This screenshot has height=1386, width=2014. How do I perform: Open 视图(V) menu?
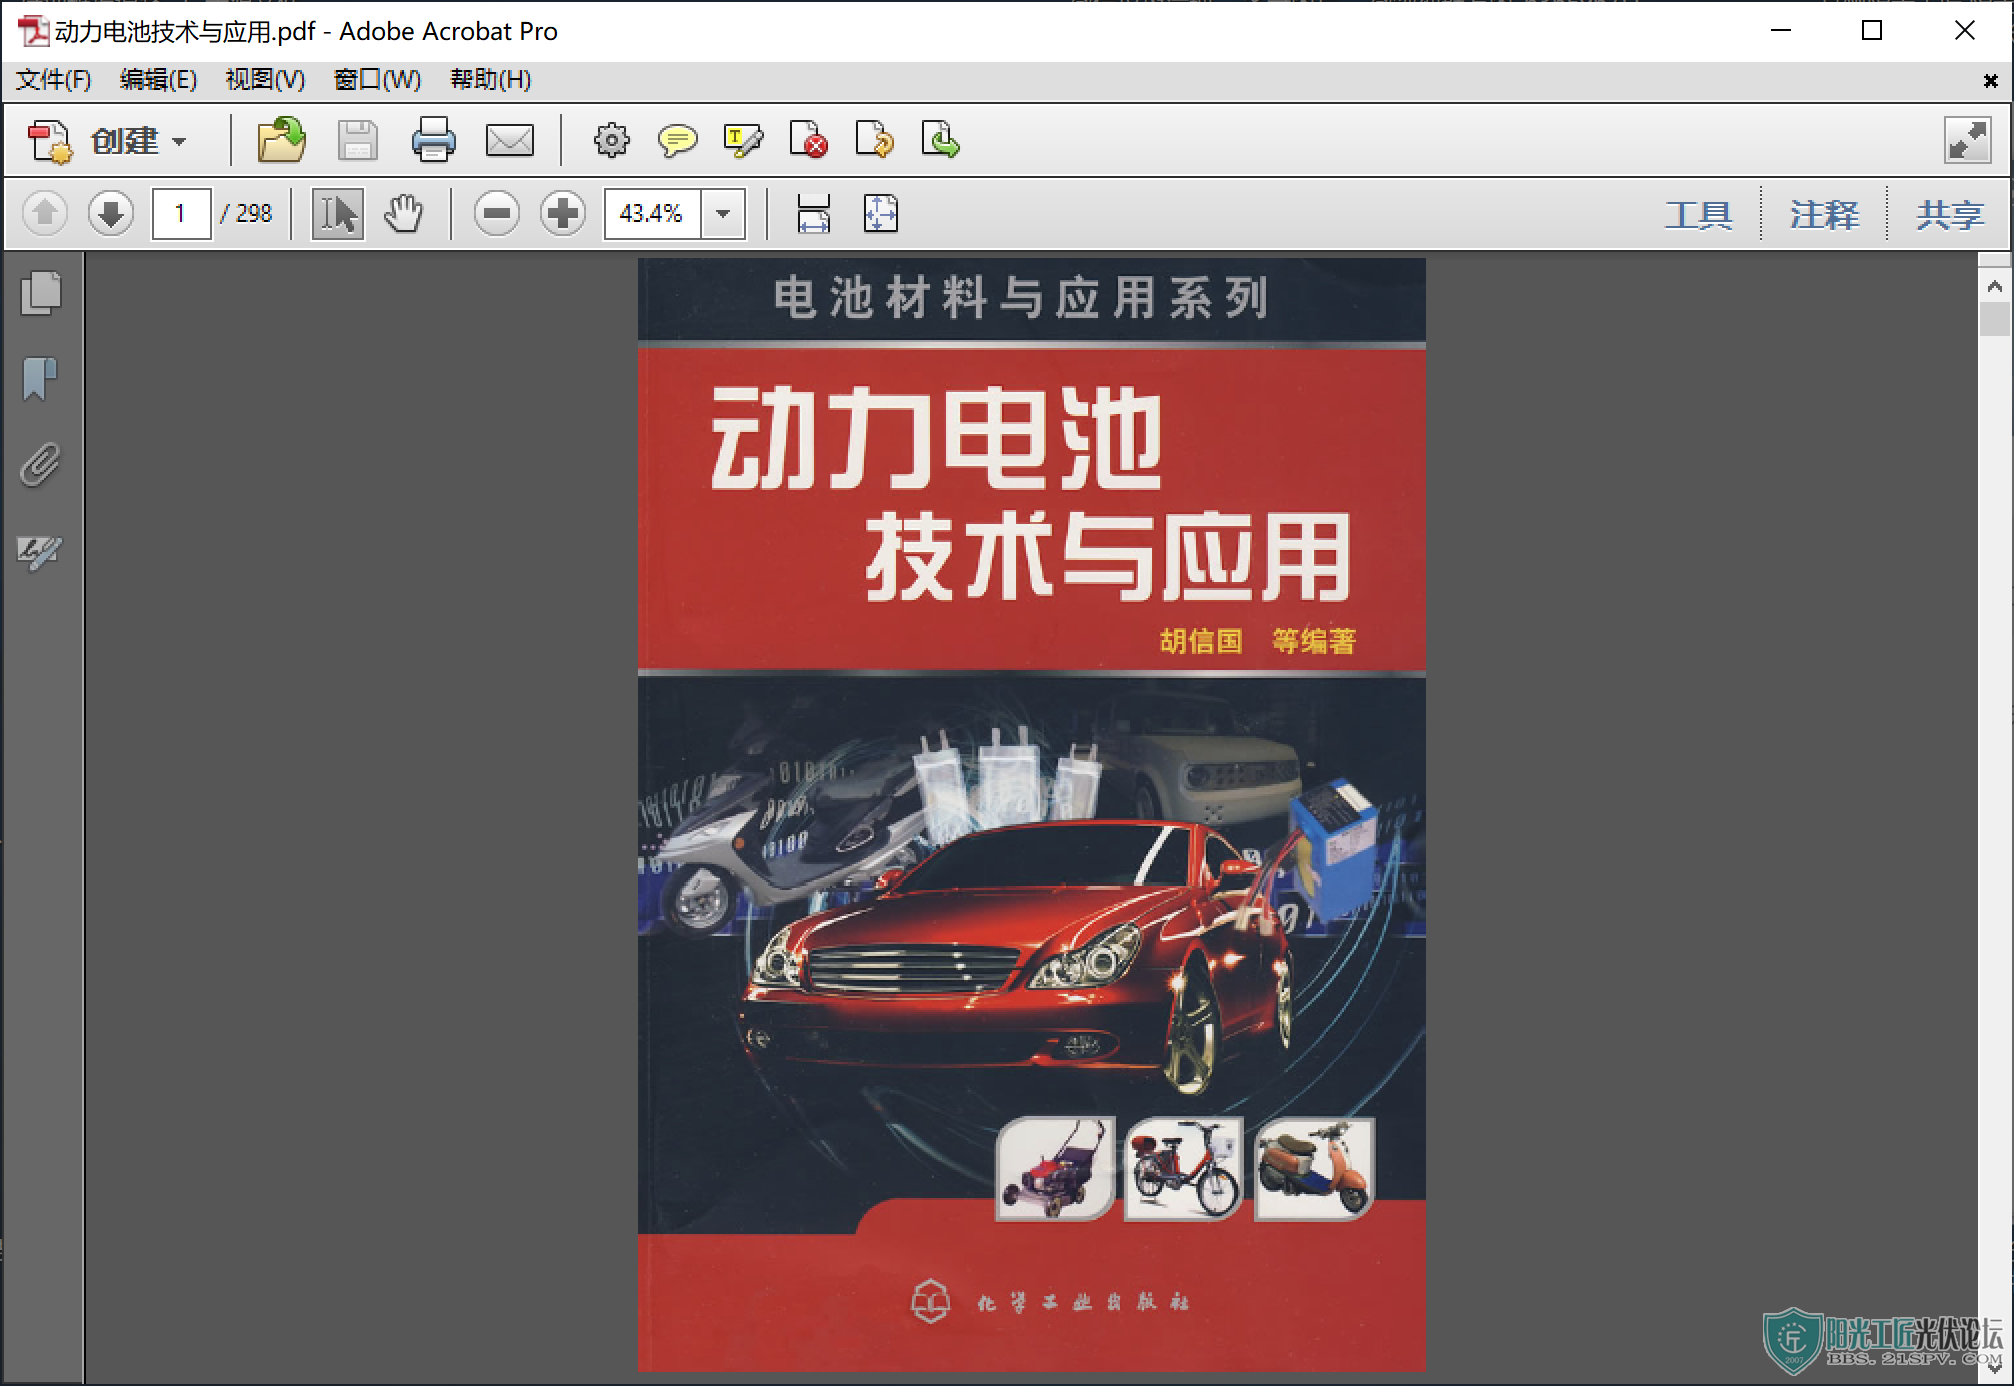point(265,80)
